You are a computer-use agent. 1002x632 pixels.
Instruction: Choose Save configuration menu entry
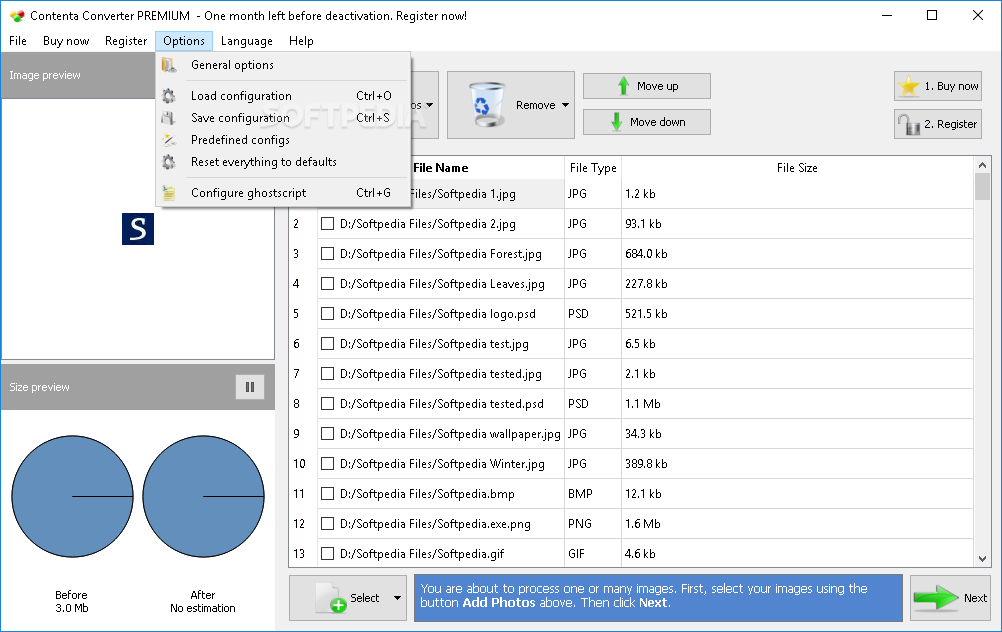283,118
